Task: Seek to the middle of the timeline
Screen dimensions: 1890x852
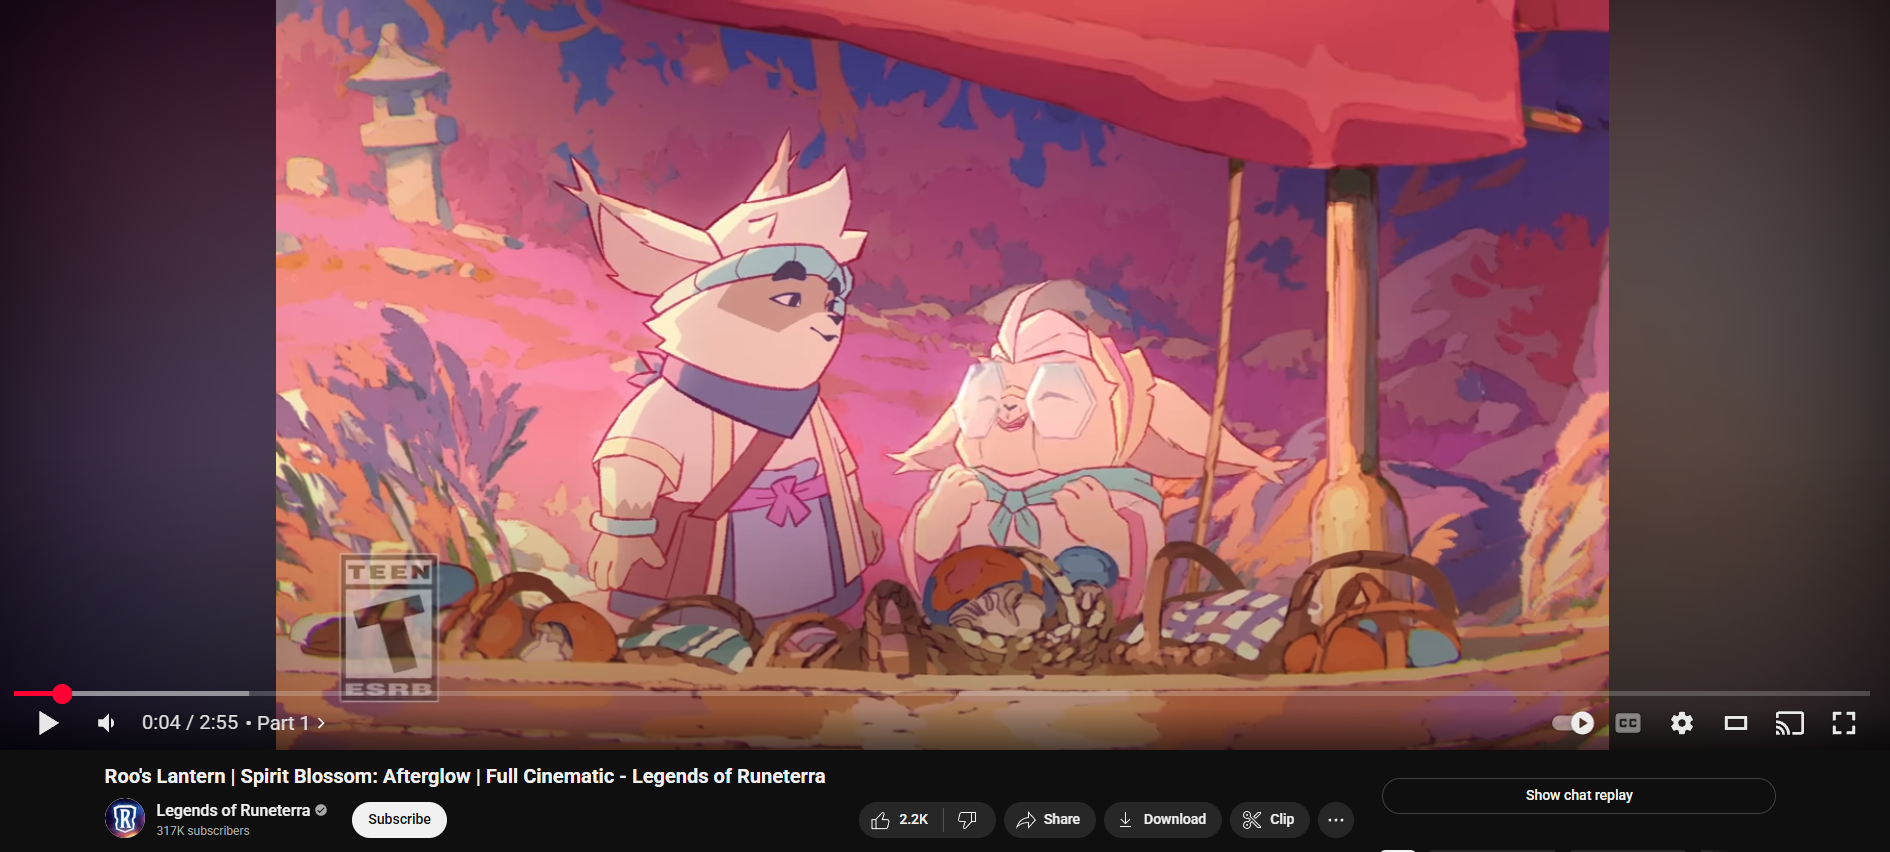Action: click(x=942, y=693)
